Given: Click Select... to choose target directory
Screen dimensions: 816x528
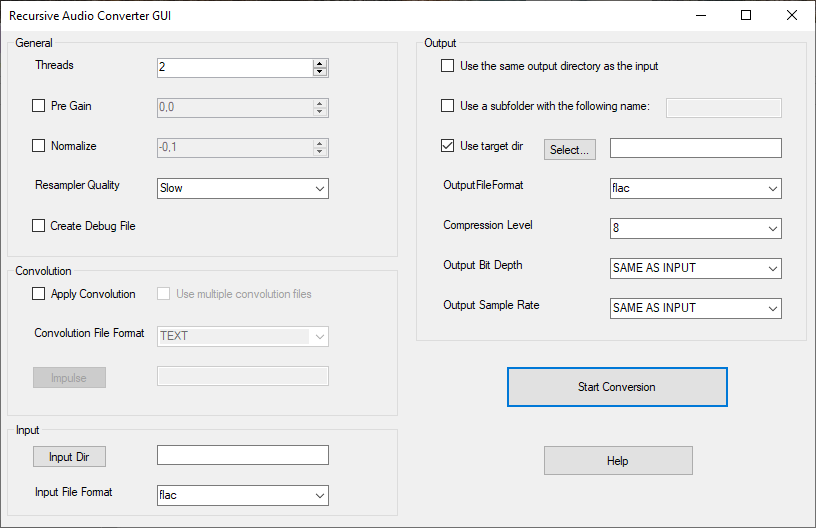Looking at the screenshot, I should (570, 150).
